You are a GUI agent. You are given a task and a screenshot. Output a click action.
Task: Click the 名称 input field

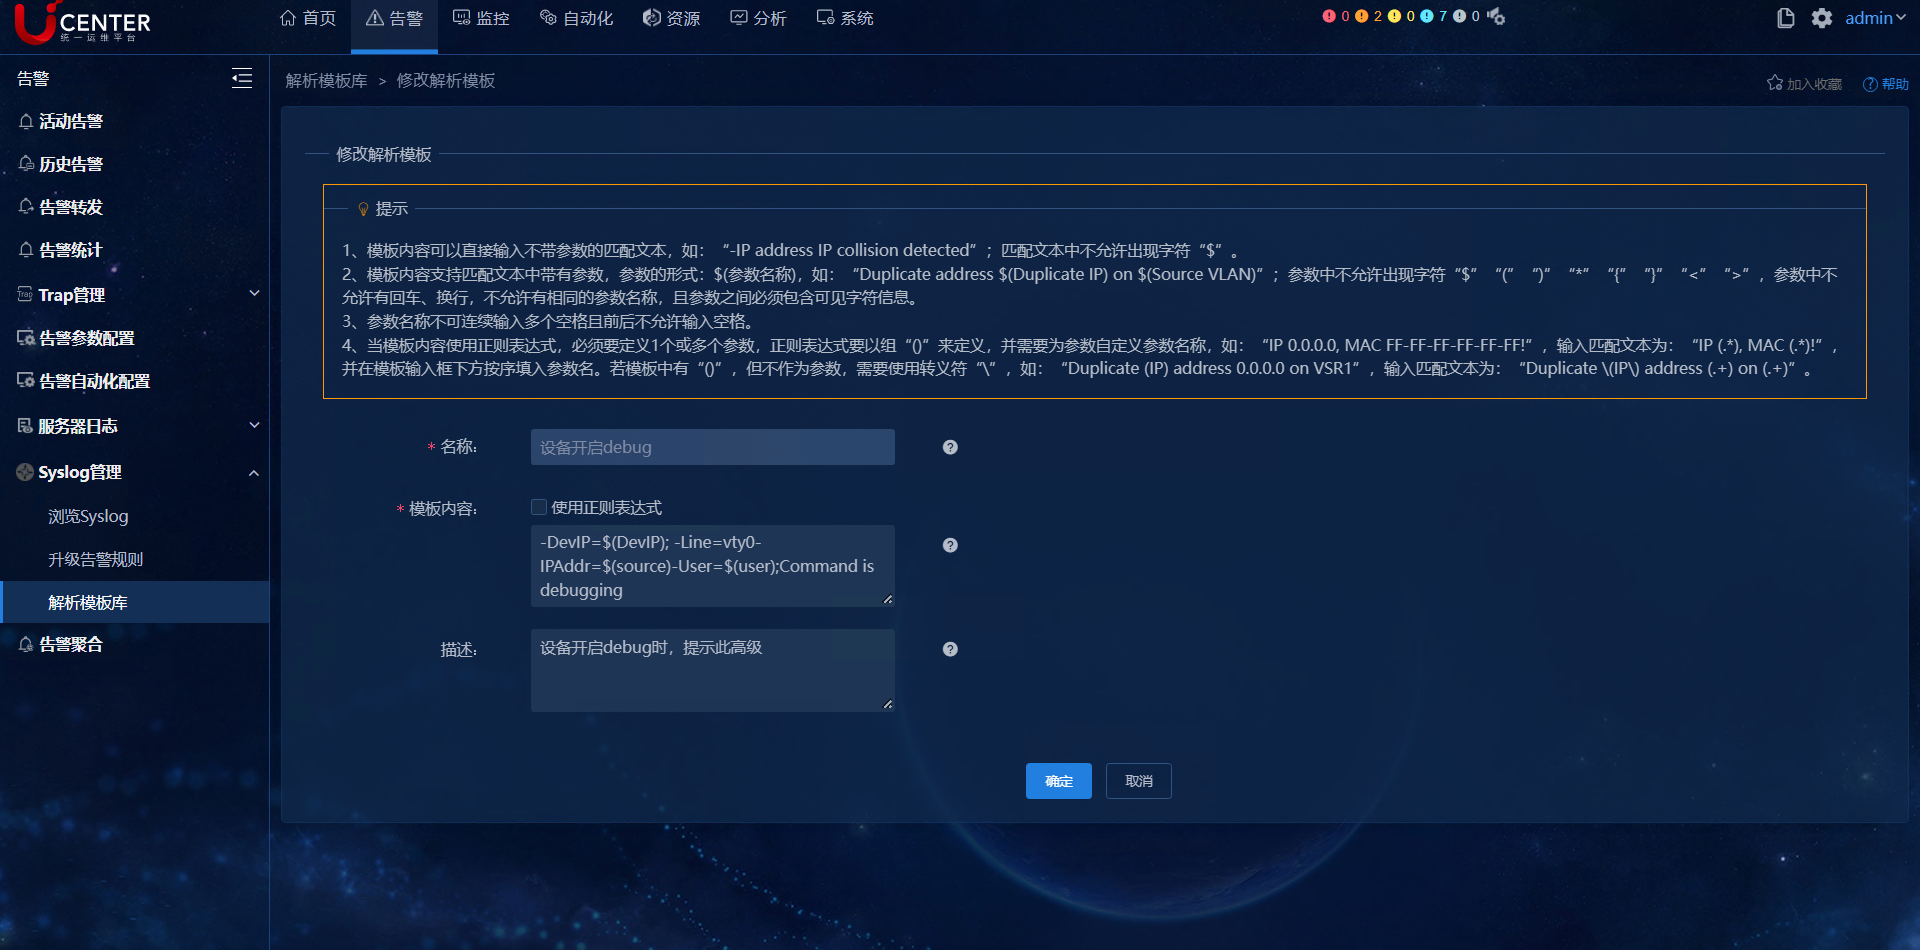[x=713, y=447]
